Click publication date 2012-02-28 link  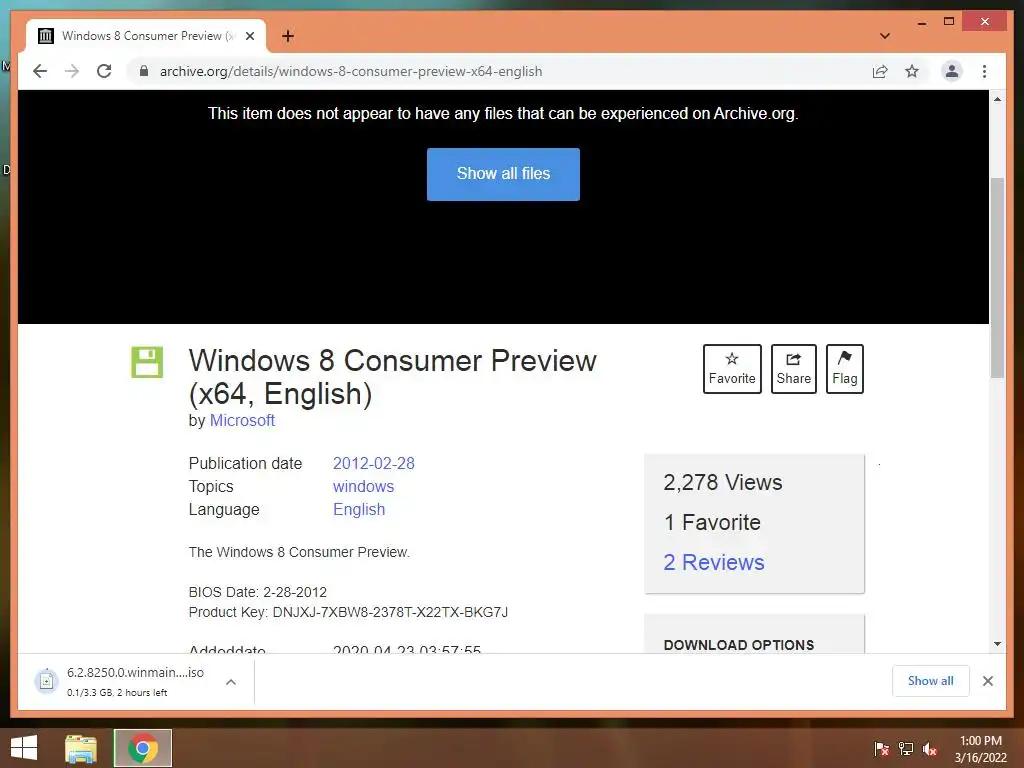pyautogui.click(x=374, y=464)
